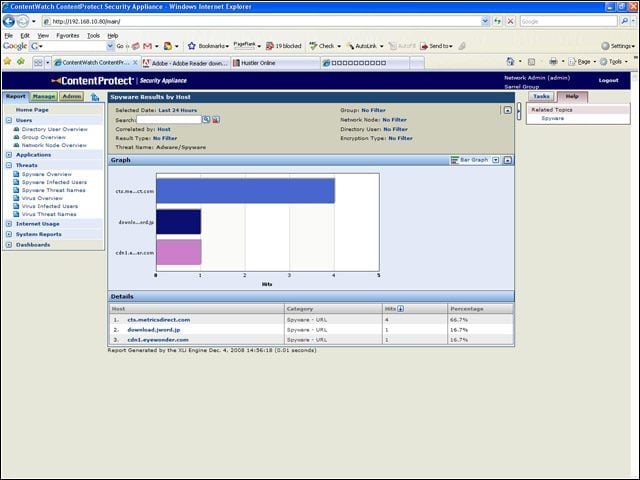This screenshot has width=640, height=480.
Task: Click the Check spelling toolbar button
Action: pyautogui.click(x=322, y=46)
